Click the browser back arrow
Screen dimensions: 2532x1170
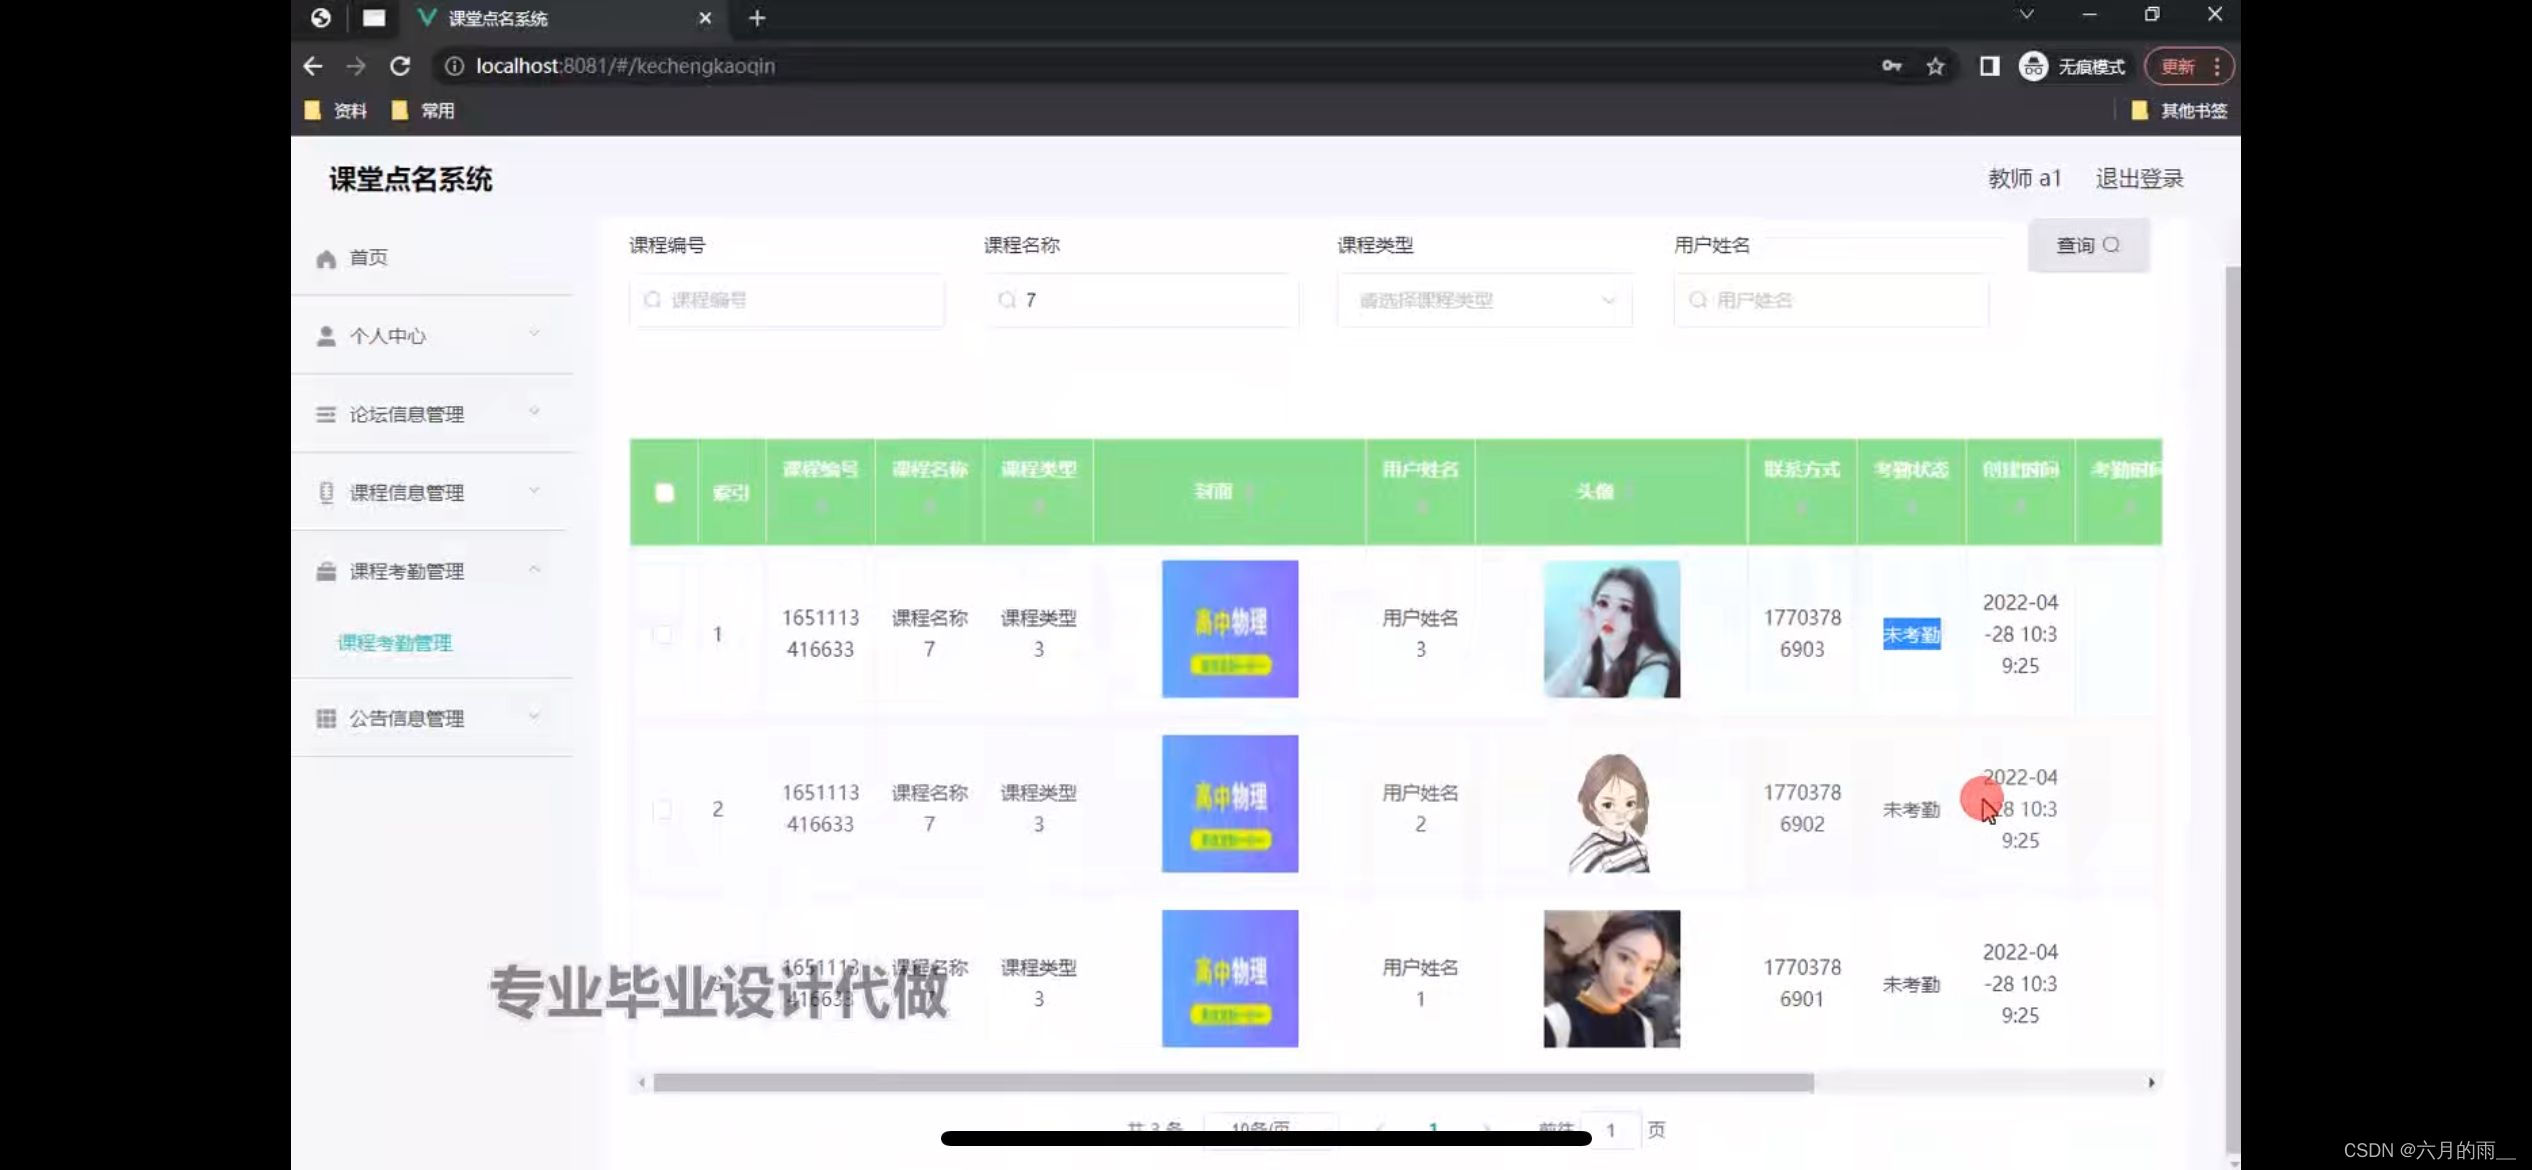pos(313,66)
